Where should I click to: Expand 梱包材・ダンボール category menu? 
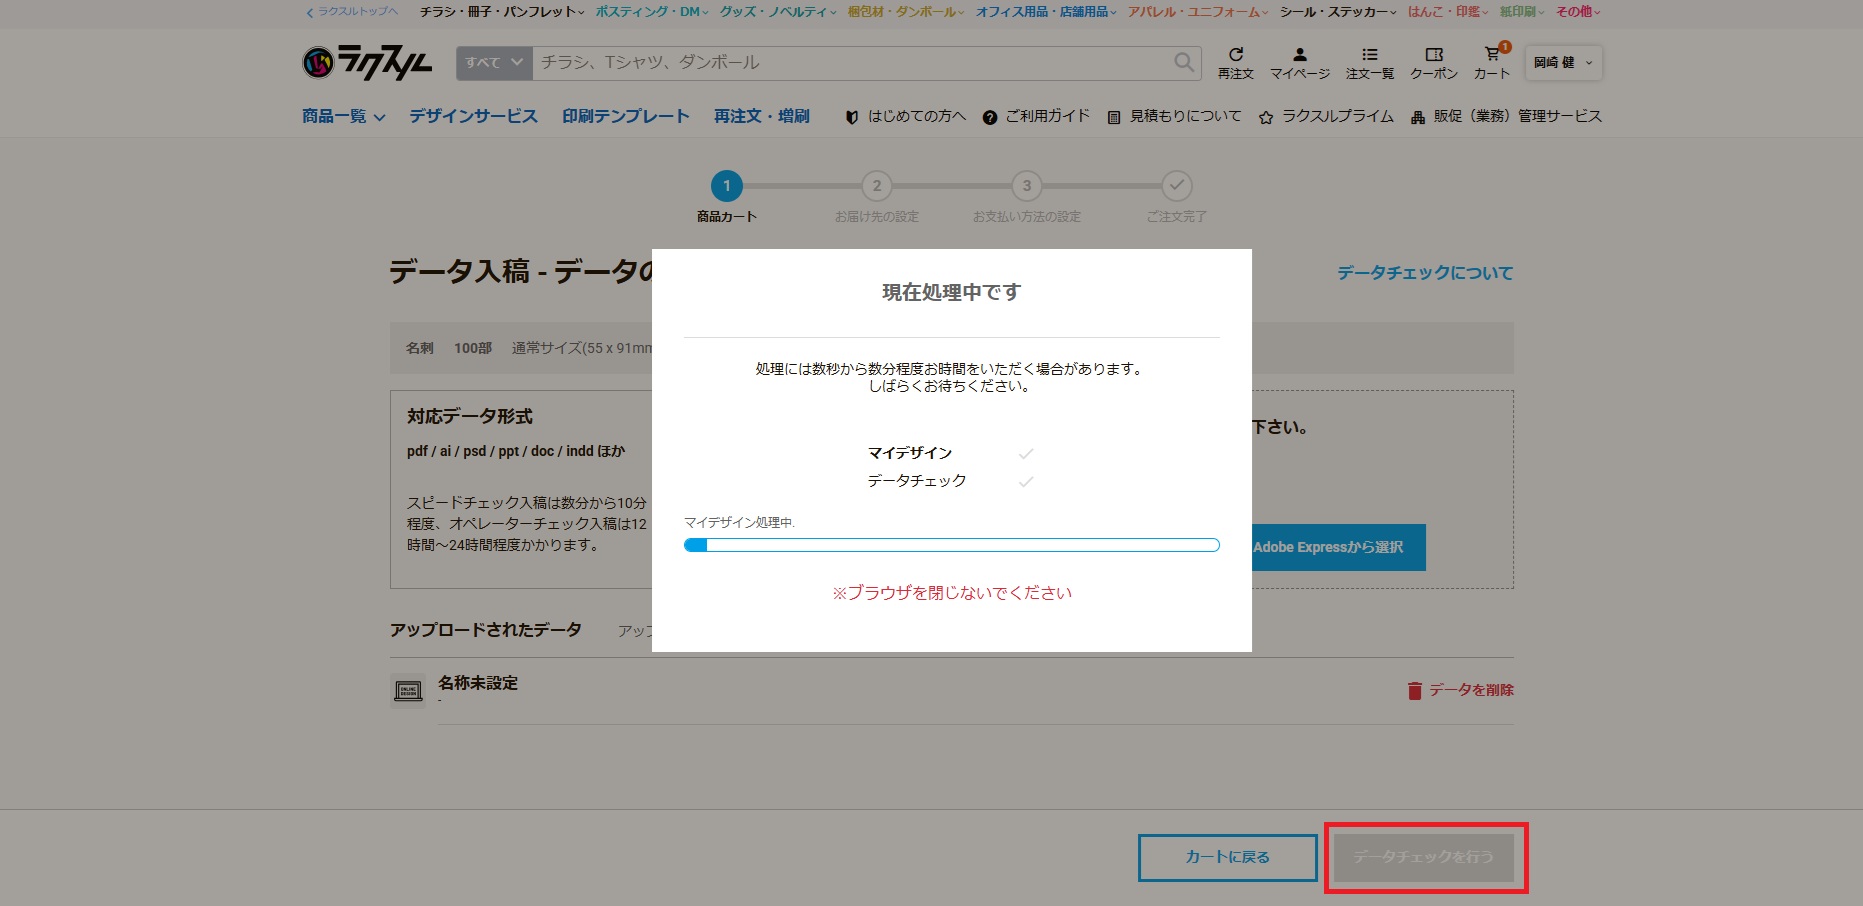(906, 12)
